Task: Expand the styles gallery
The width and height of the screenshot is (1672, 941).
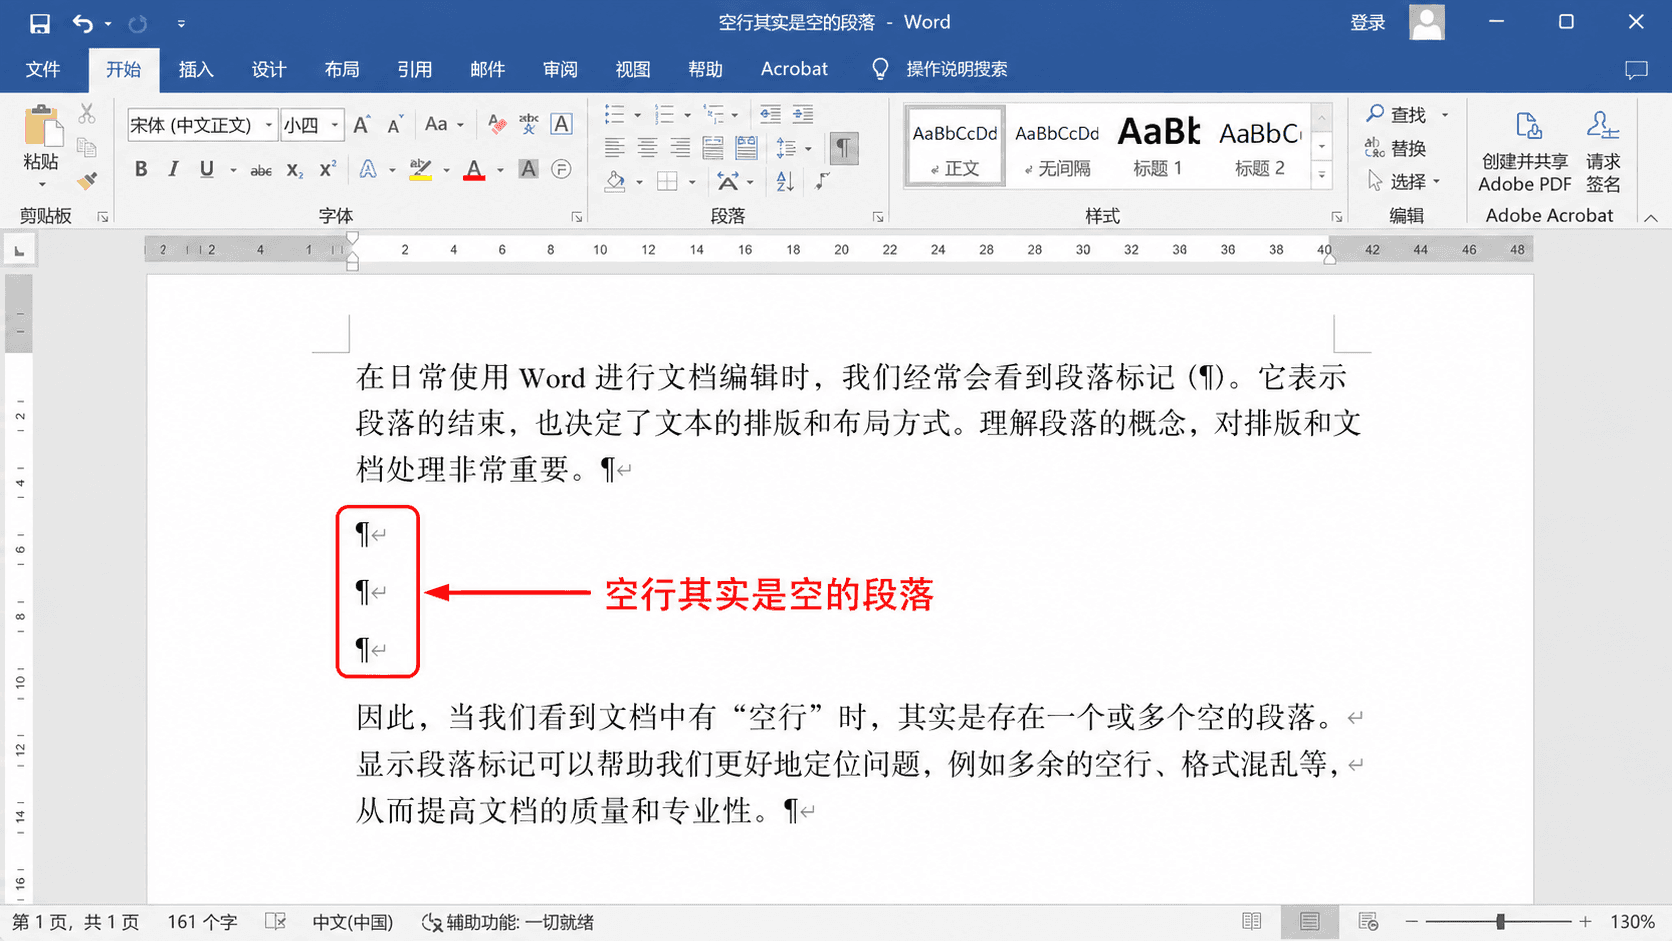Action: (x=1322, y=174)
